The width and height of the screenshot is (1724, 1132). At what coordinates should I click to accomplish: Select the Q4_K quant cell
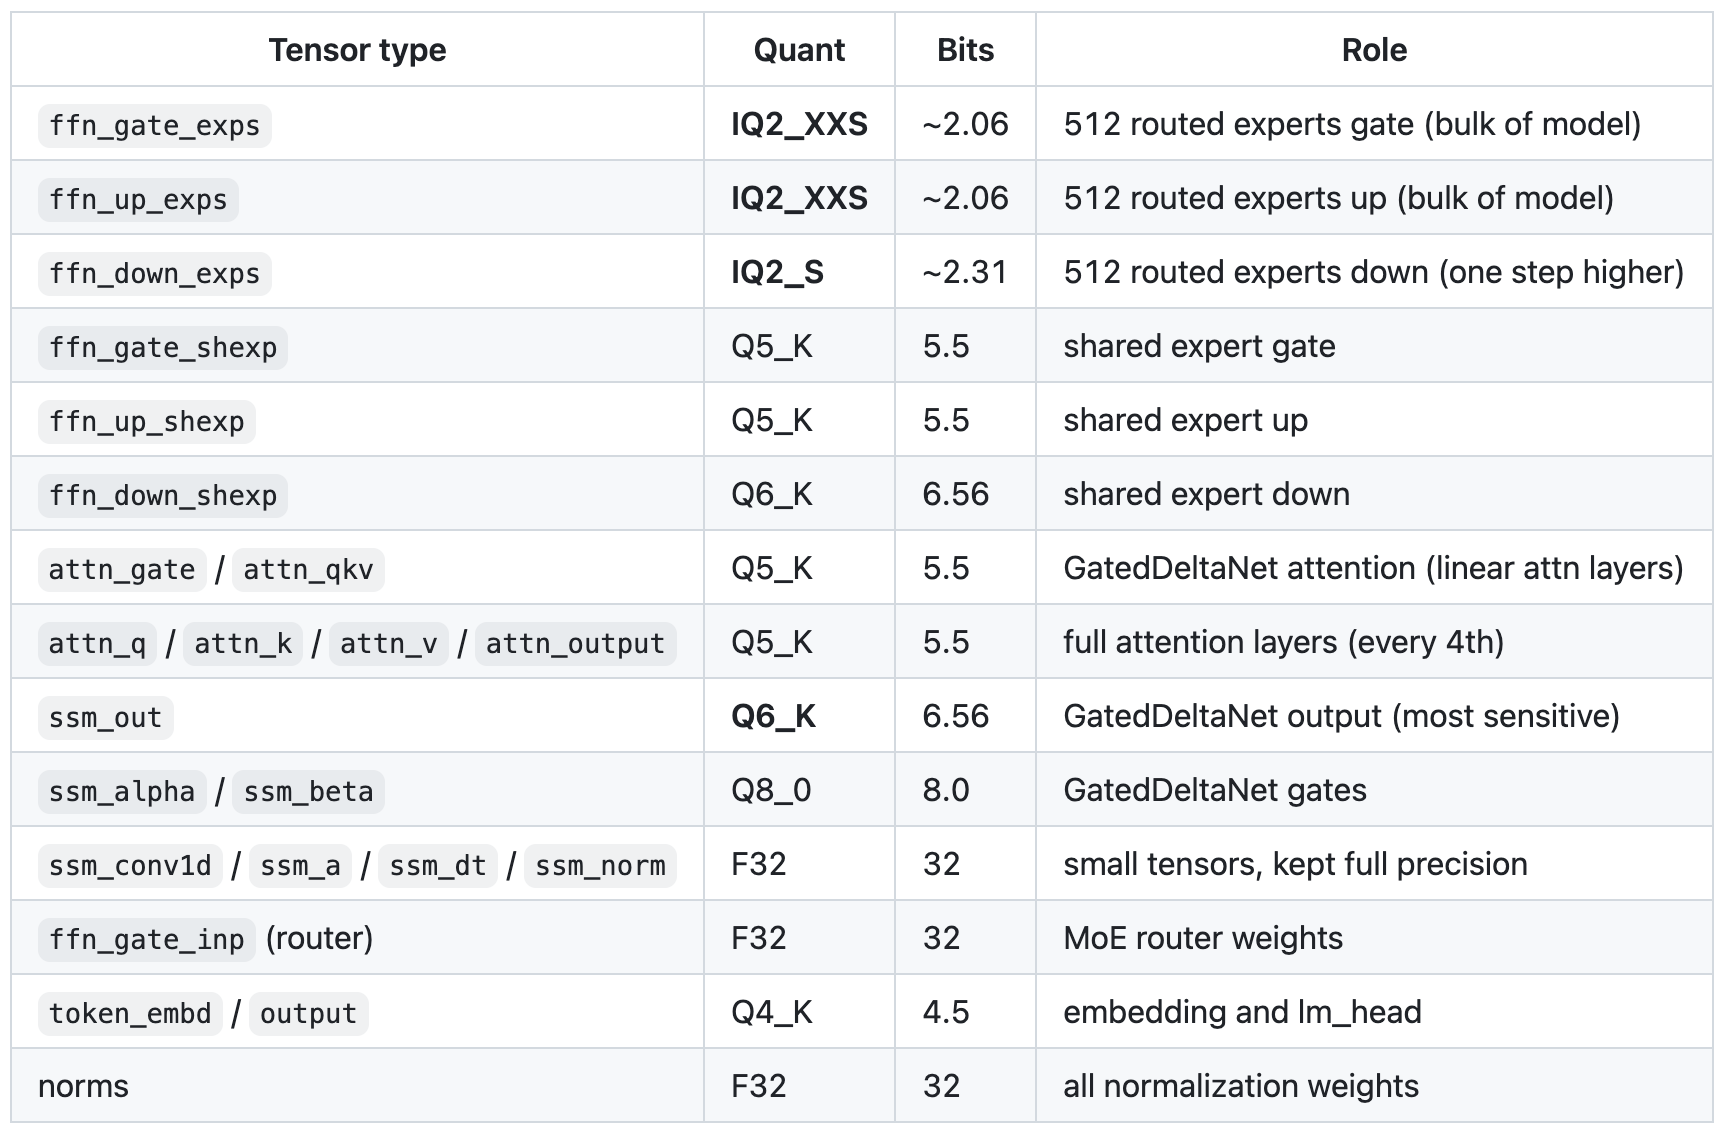pos(771,1012)
